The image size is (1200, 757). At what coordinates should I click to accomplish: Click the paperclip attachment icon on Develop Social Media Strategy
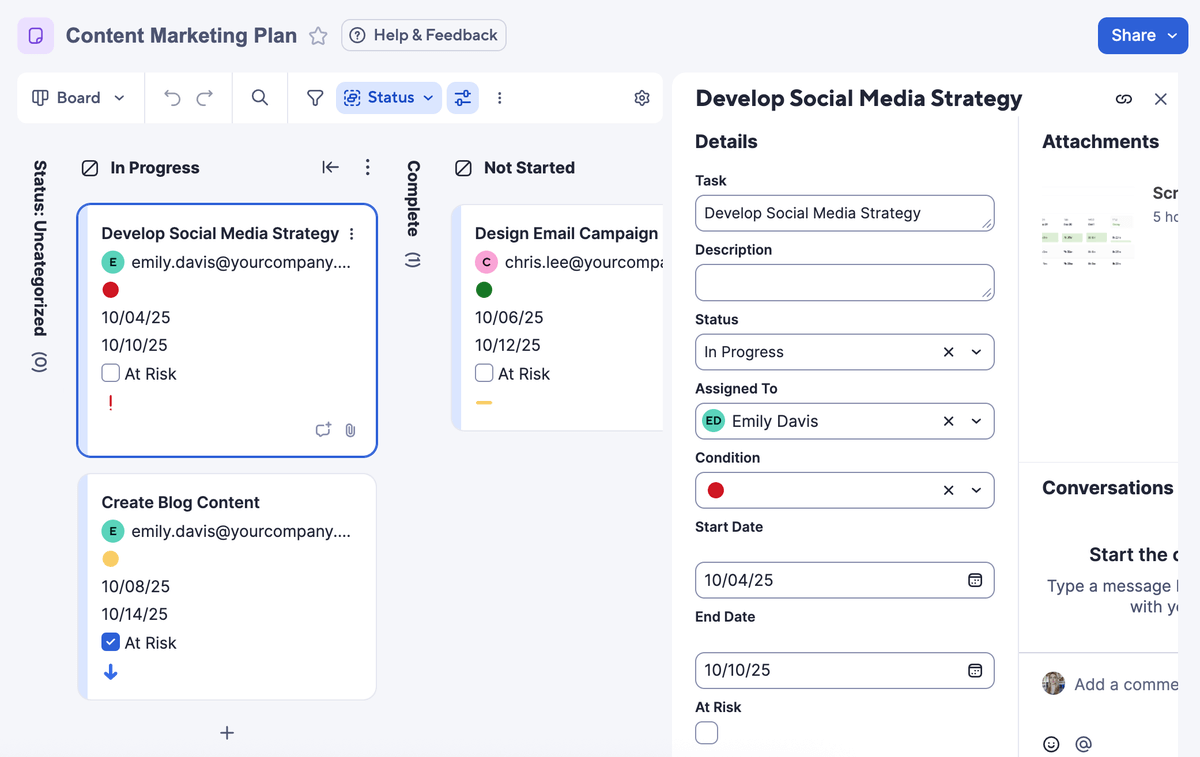tap(349, 430)
